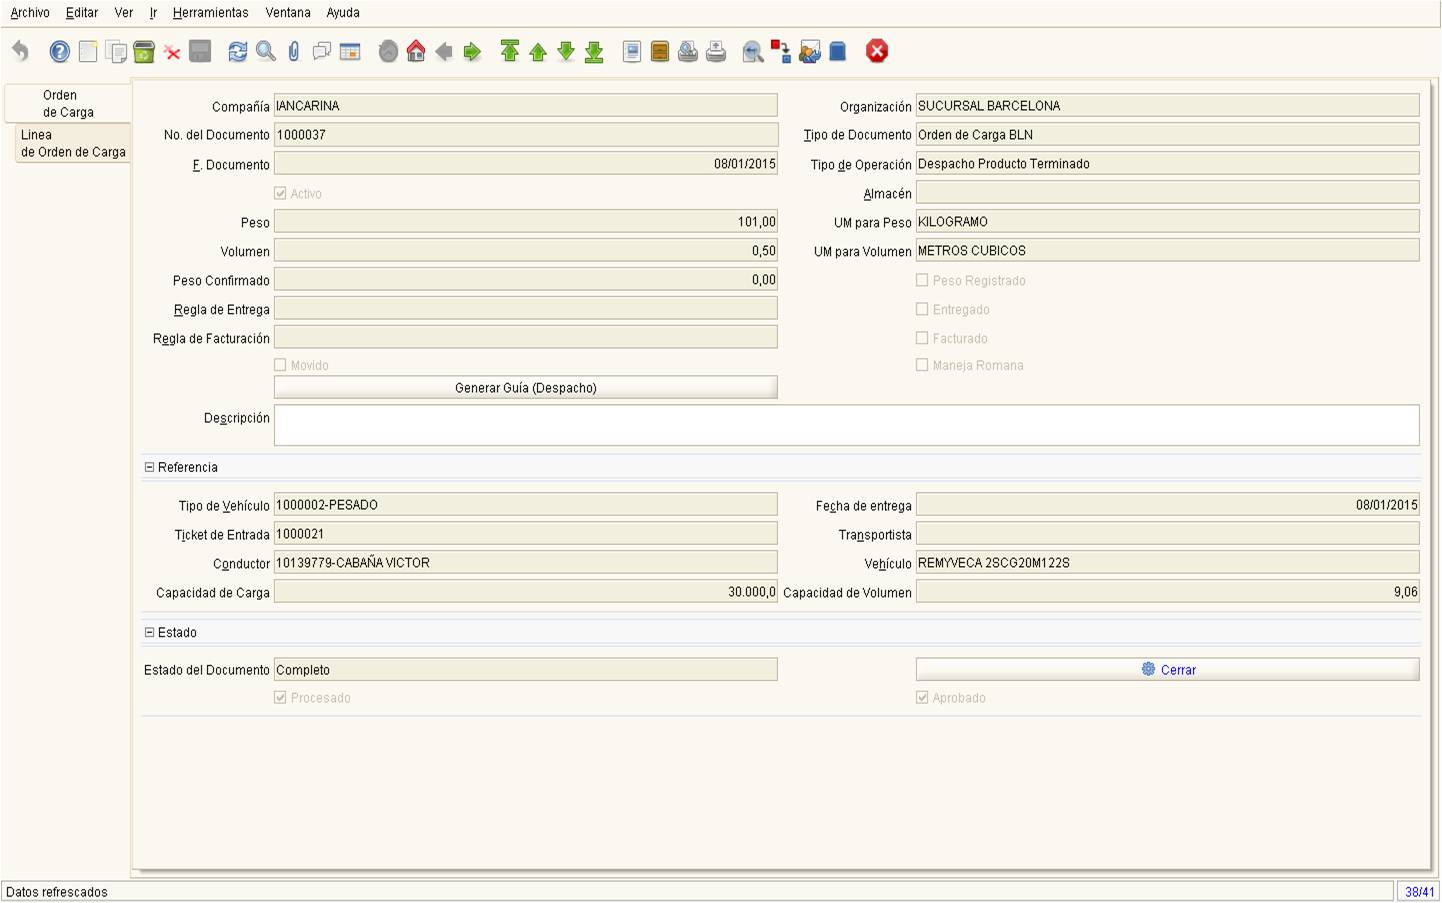Open the active workflows icon
This screenshot has height=903, width=1442.
pos(781,51)
